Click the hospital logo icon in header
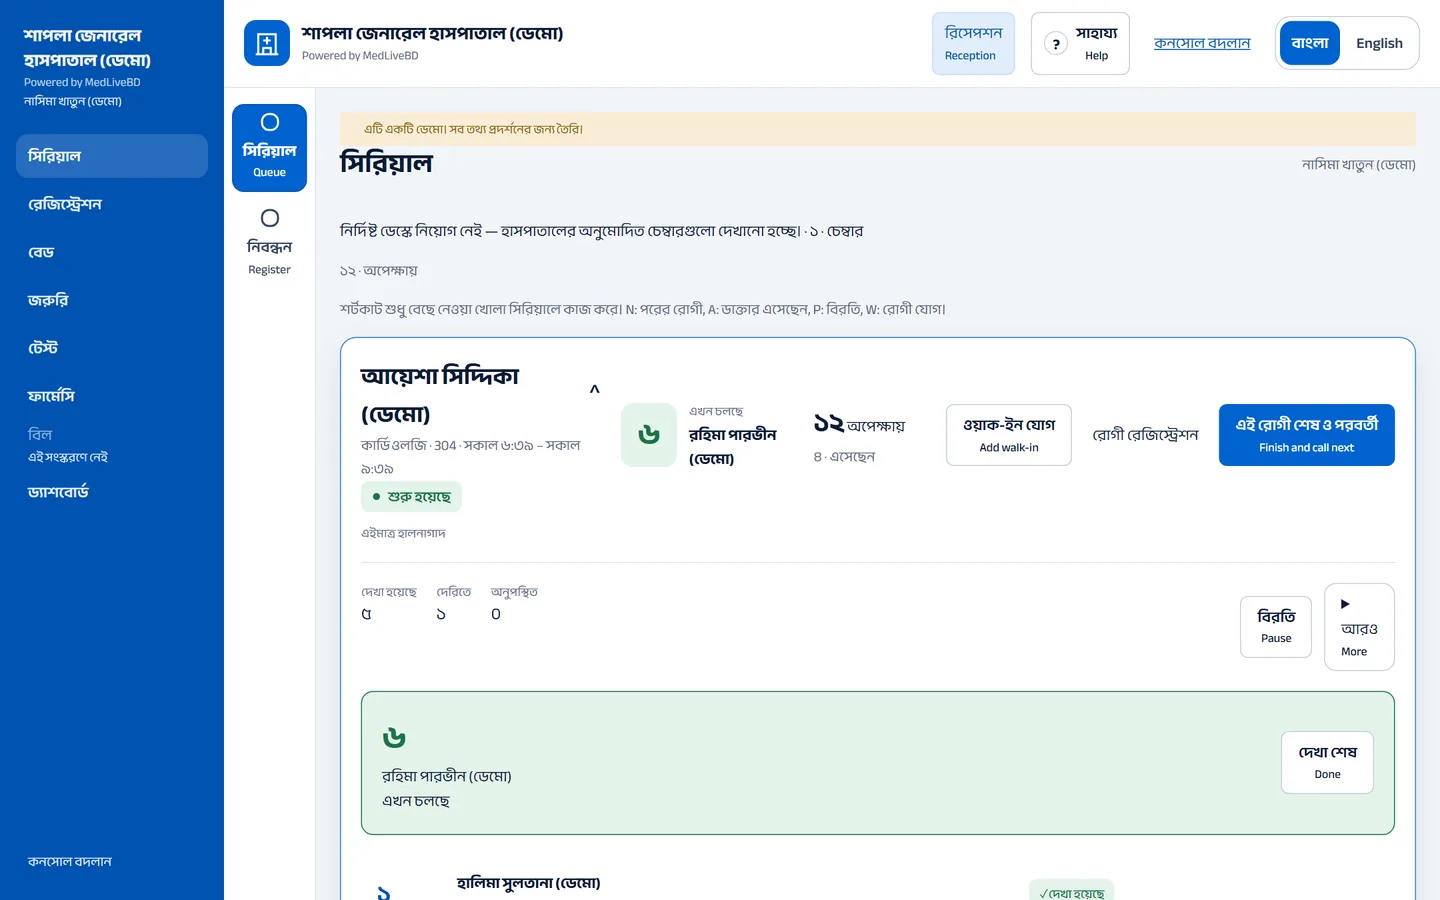This screenshot has height=900, width=1440. pyautogui.click(x=267, y=43)
